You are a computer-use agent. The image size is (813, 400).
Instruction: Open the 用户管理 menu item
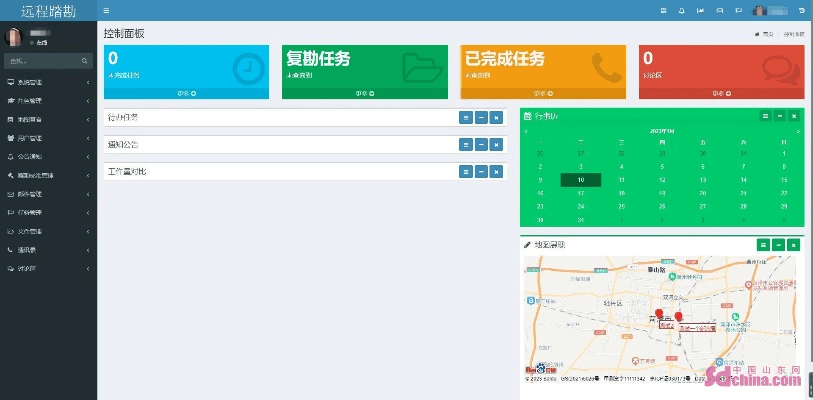click(48, 138)
